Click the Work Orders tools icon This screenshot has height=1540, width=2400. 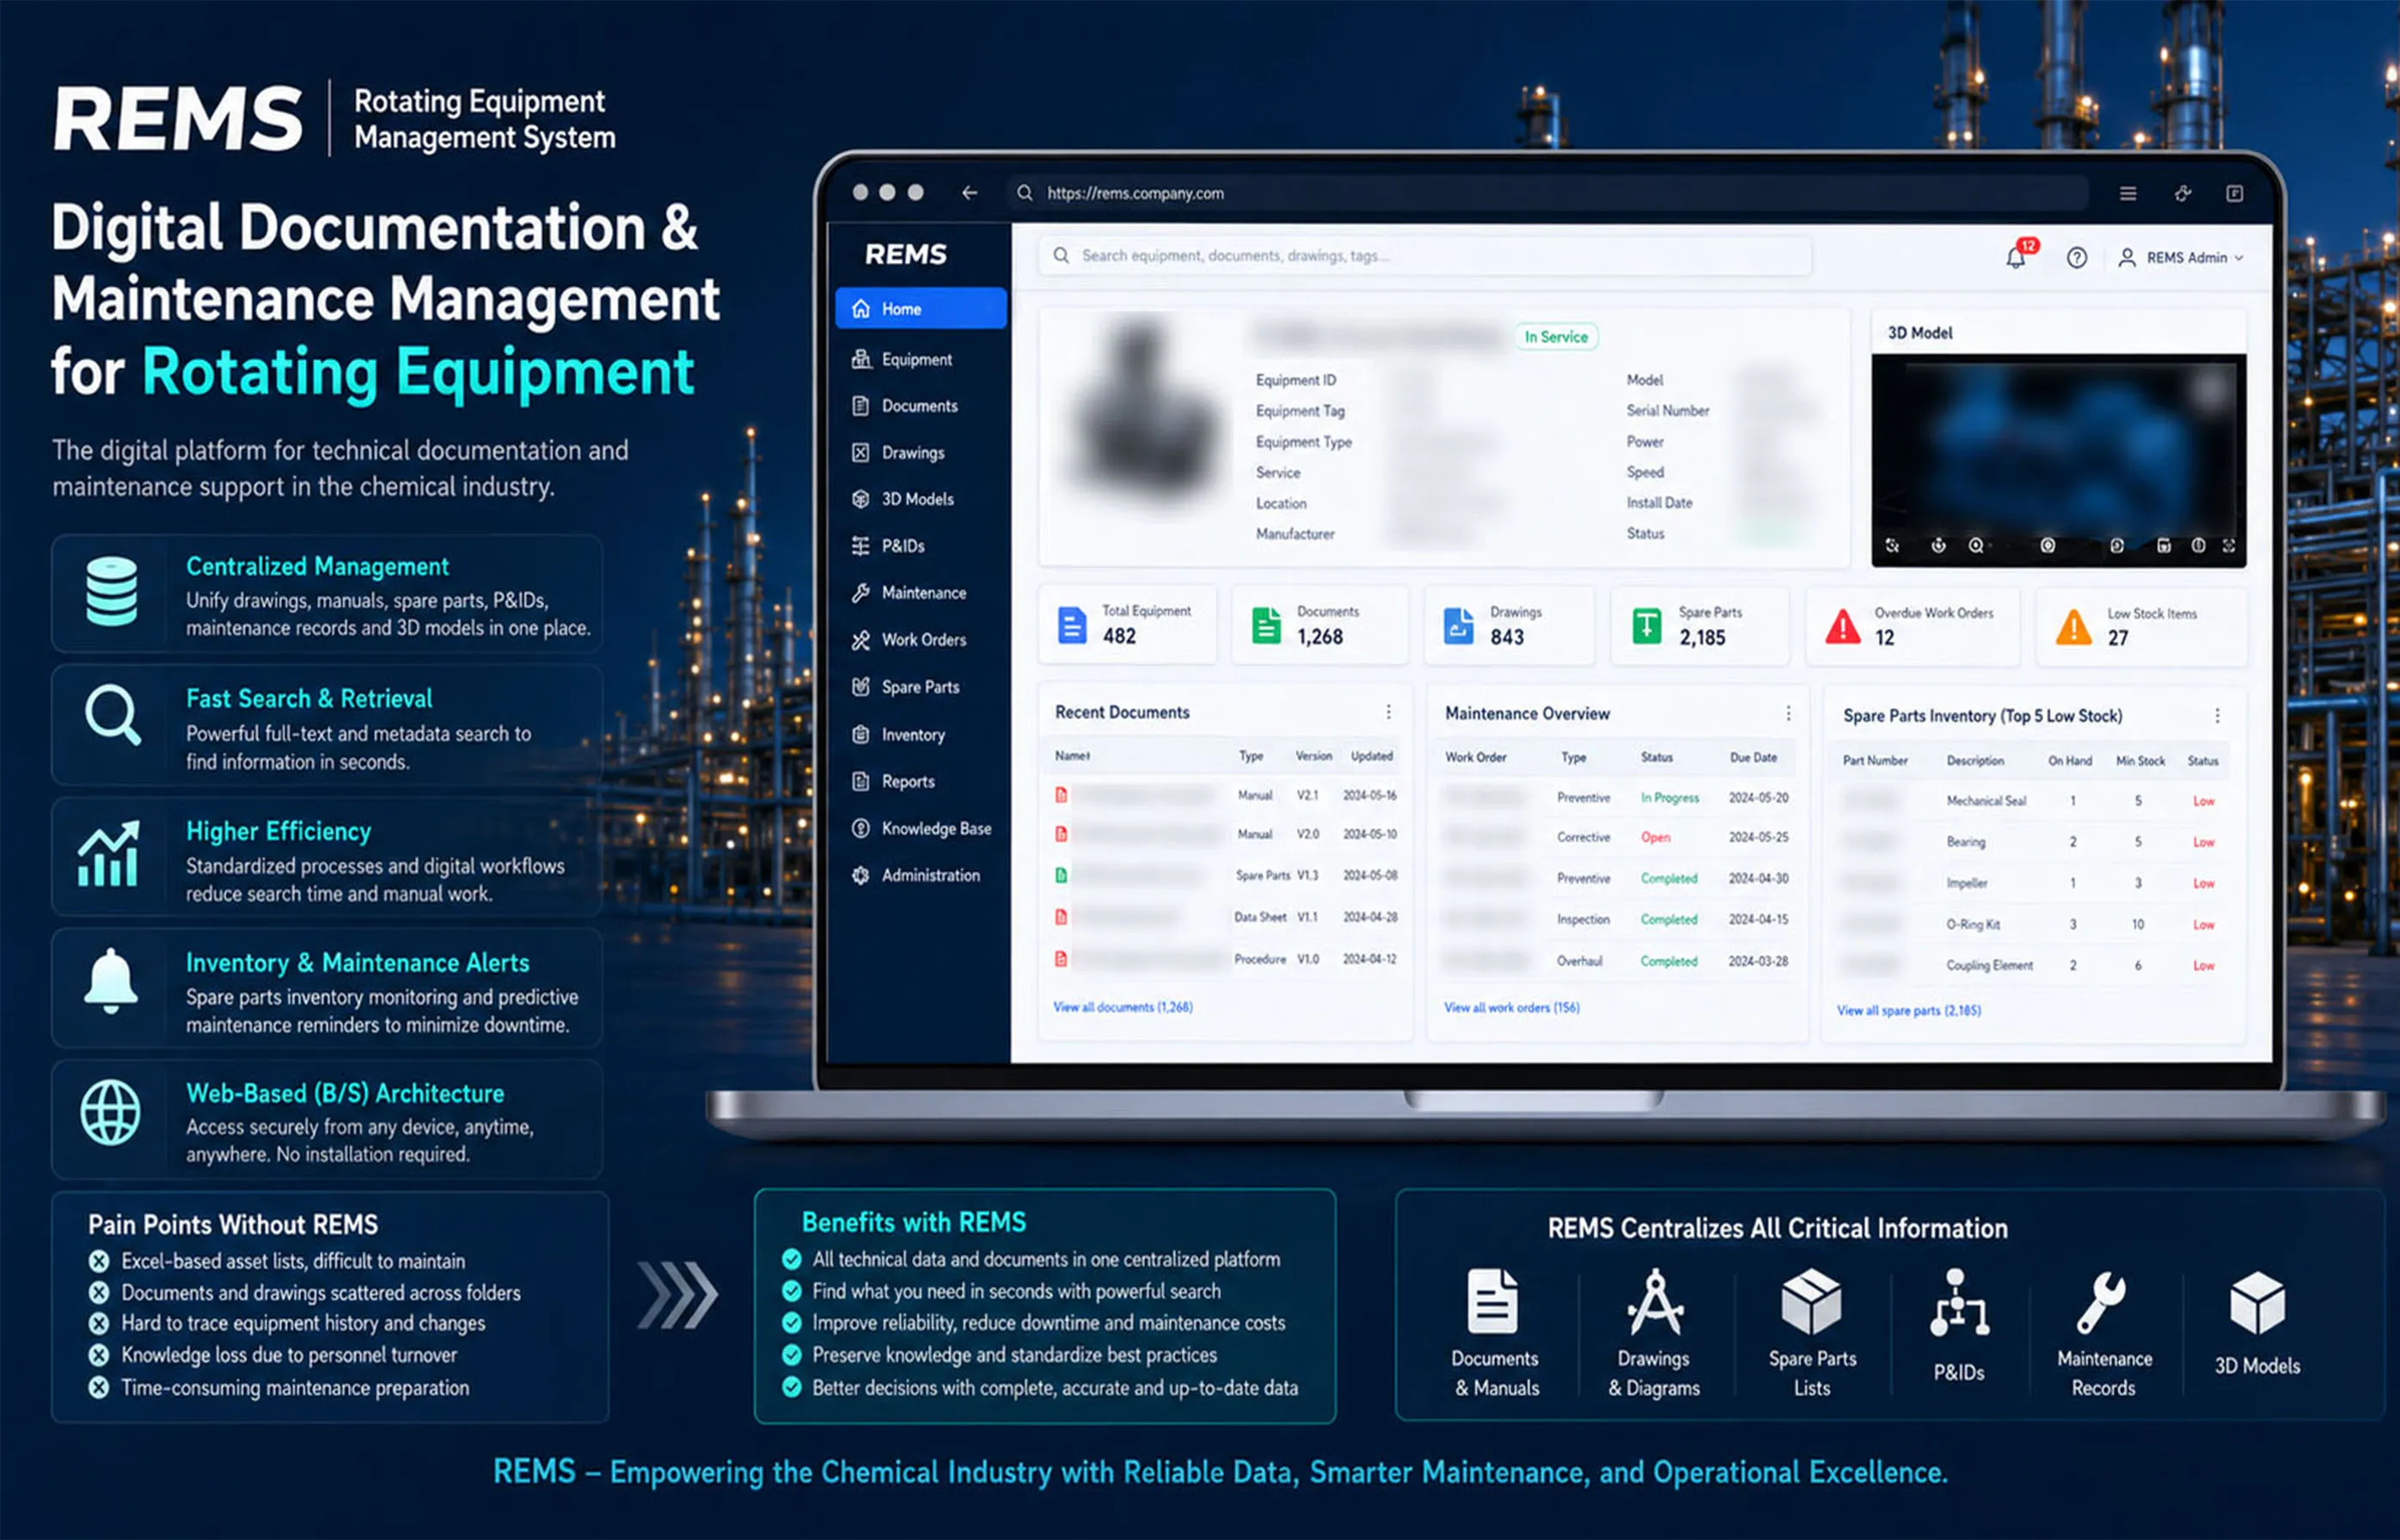860,640
